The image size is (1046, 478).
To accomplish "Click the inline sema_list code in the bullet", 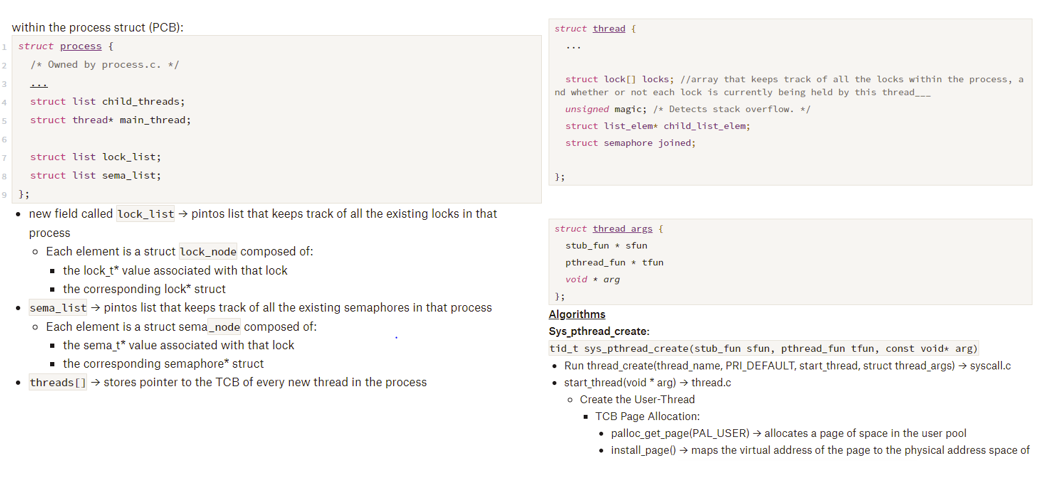I will pos(58,308).
